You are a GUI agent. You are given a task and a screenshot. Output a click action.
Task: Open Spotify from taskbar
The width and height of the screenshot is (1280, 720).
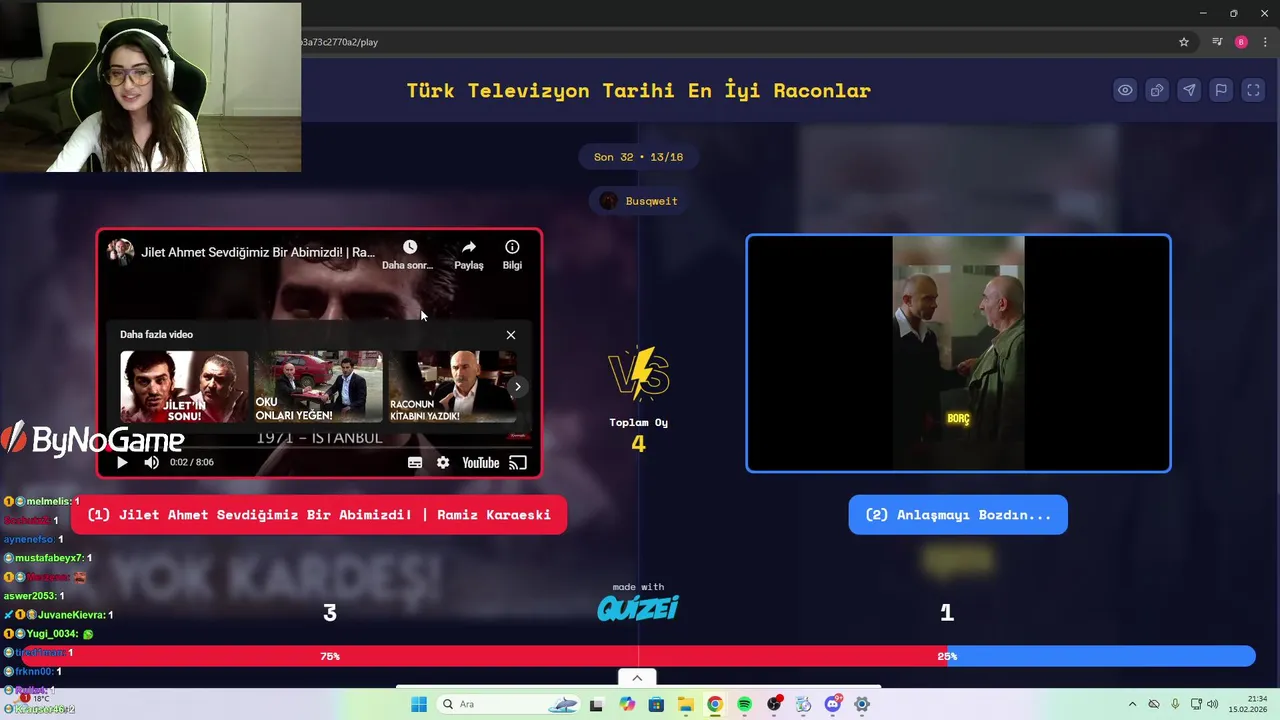point(744,704)
